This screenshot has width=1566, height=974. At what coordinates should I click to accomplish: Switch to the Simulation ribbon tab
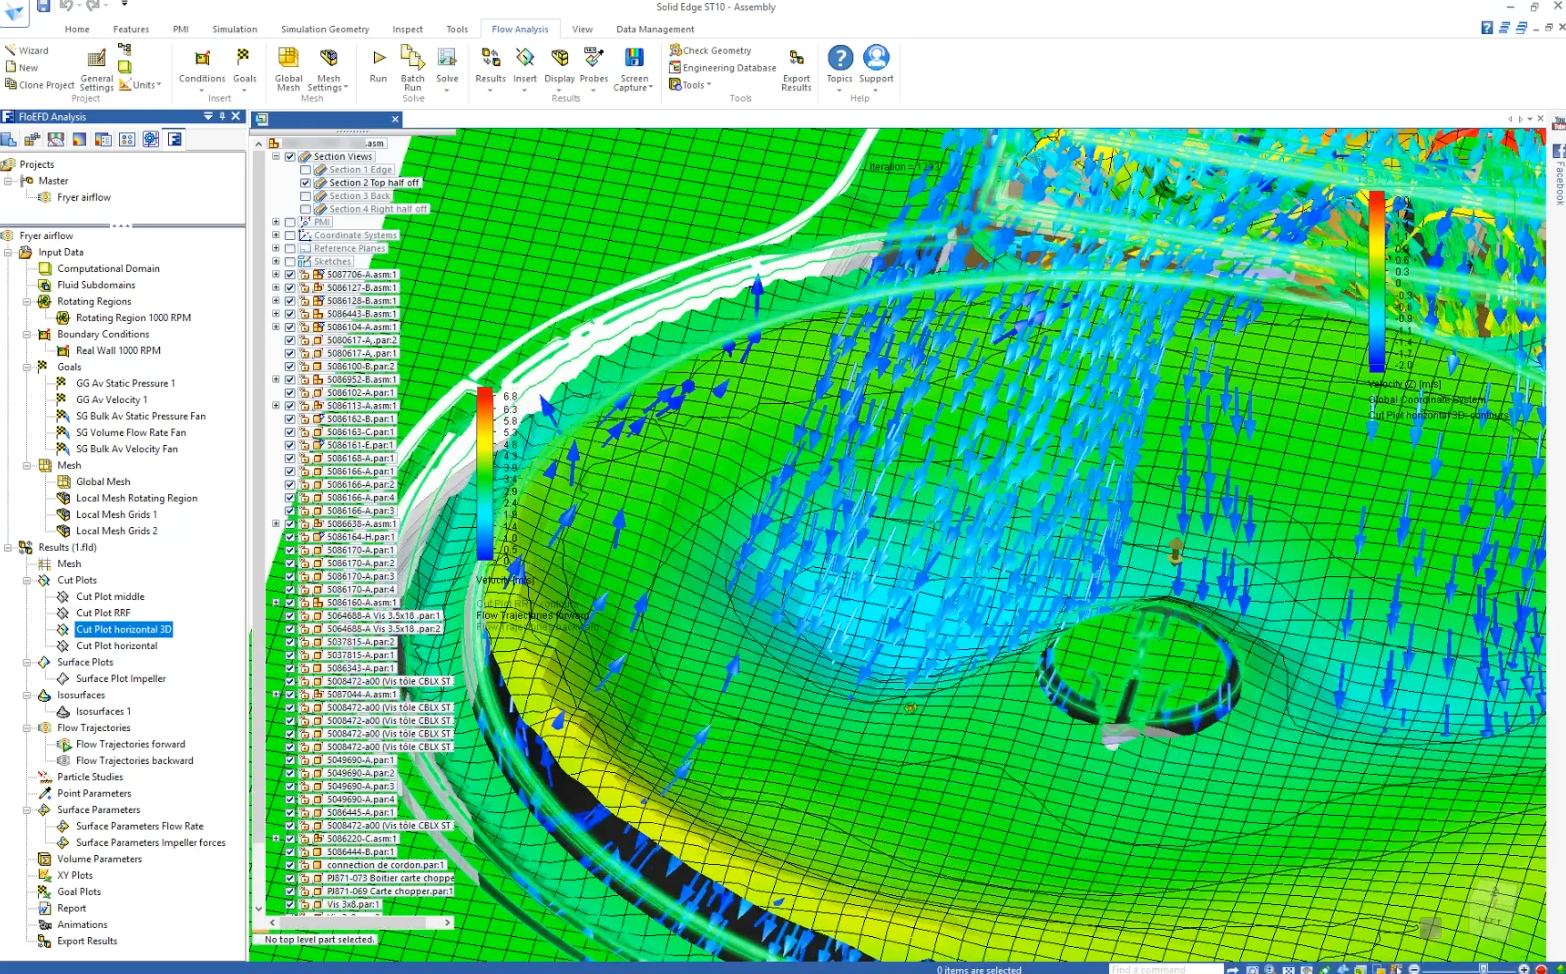[235, 29]
